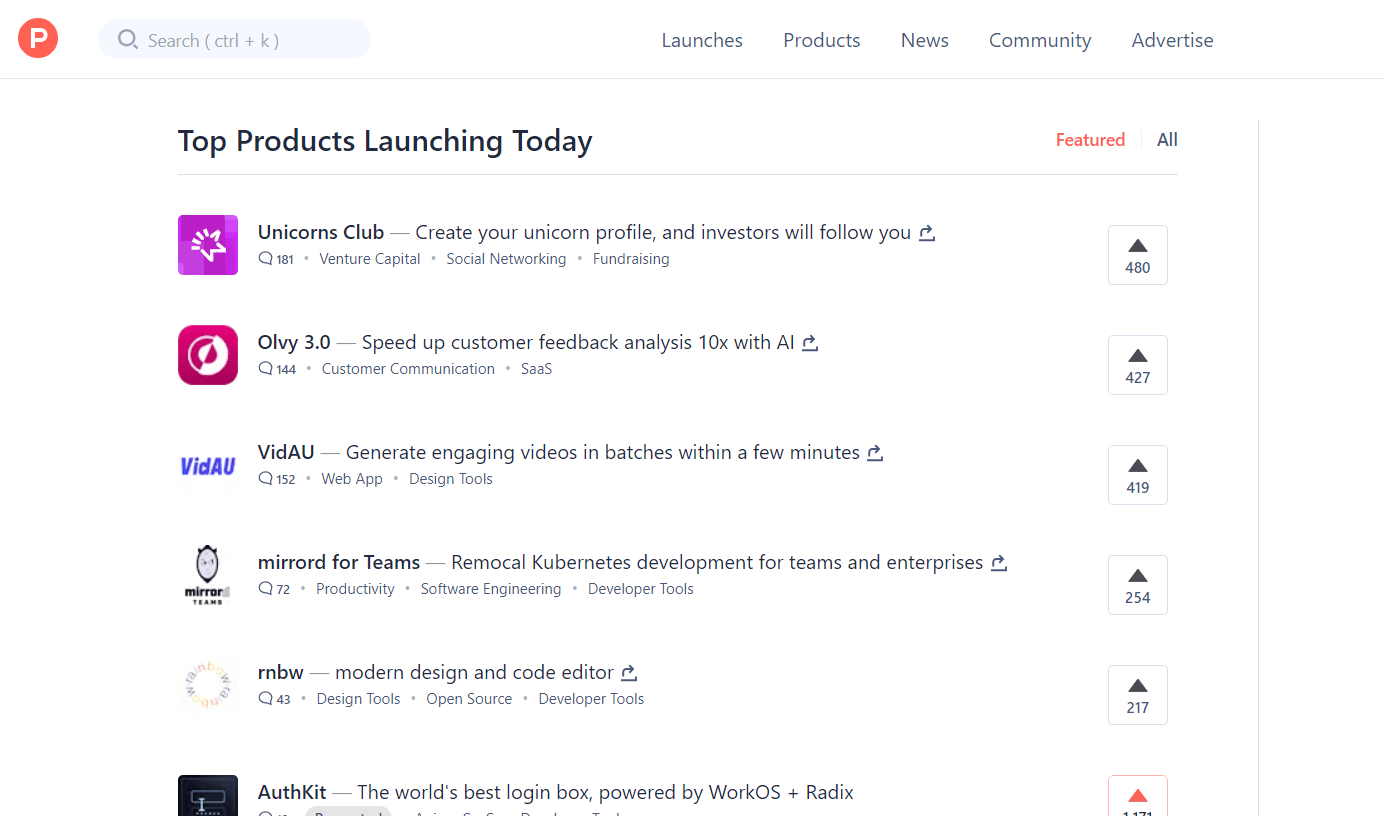
Task: Open the Olvy 3.0 product link
Action: point(294,342)
